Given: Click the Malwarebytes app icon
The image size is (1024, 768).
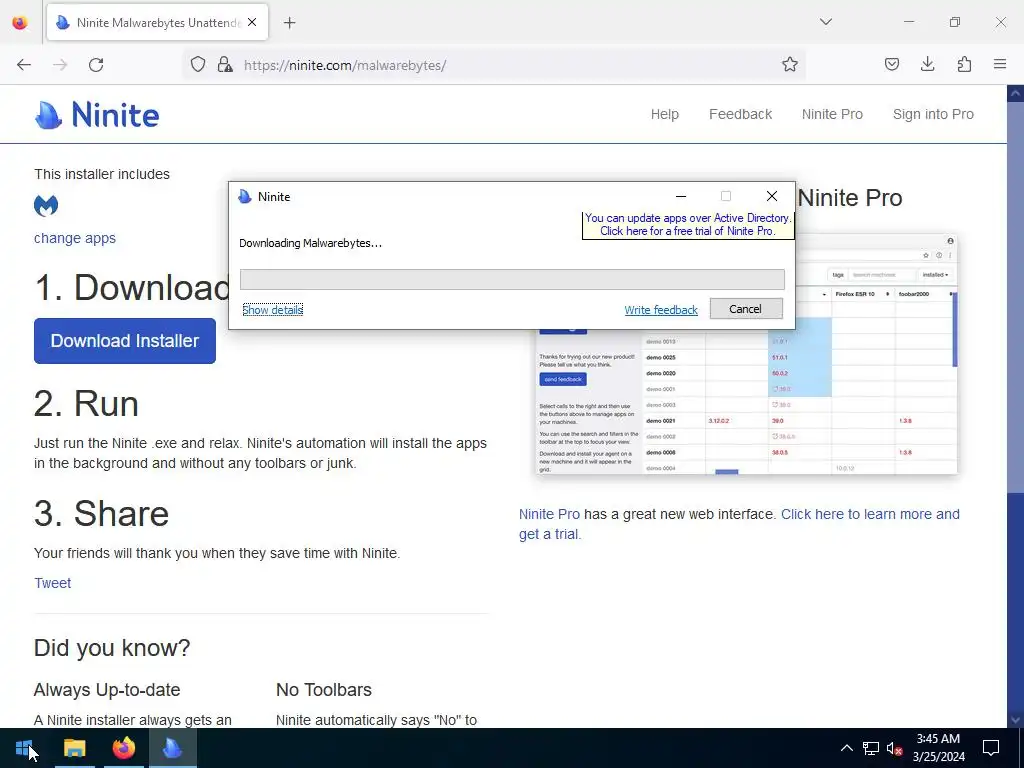Looking at the screenshot, I should pyautogui.click(x=46, y=206).
